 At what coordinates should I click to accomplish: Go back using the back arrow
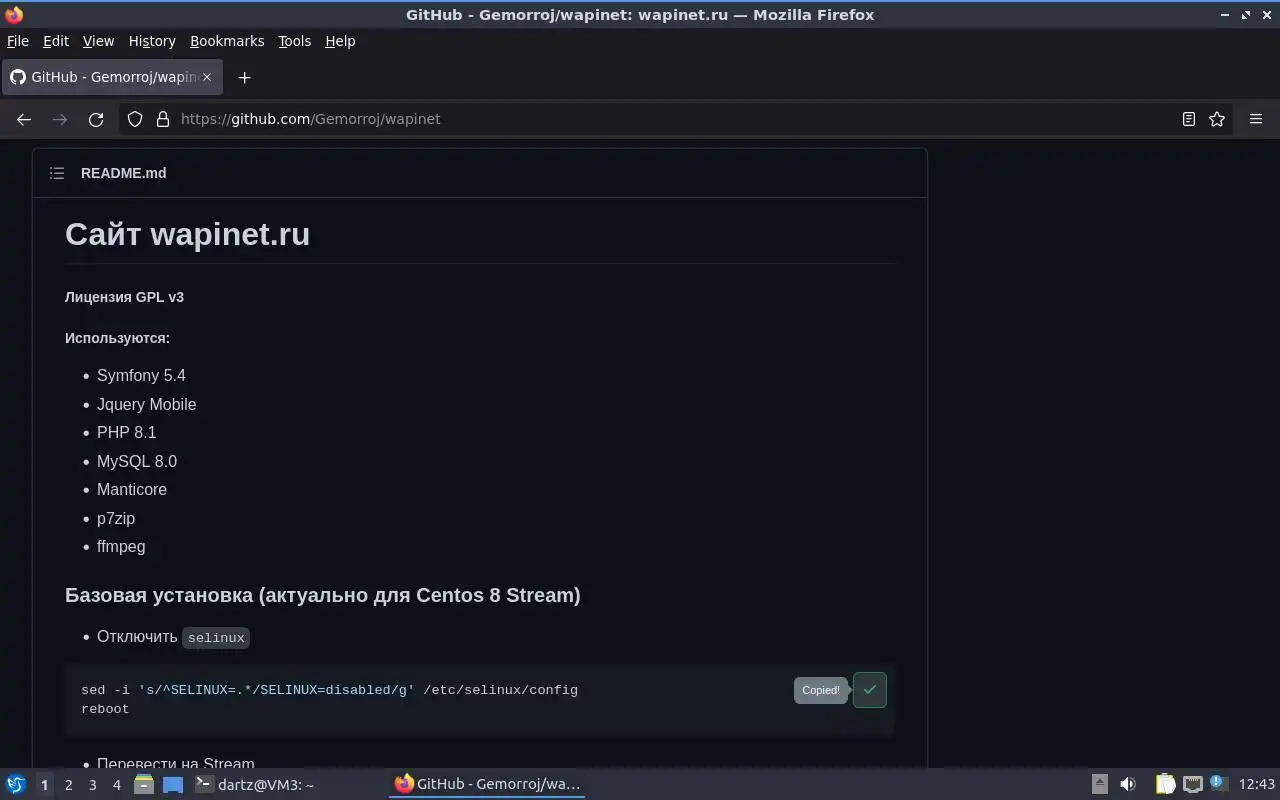click(24, 119)
